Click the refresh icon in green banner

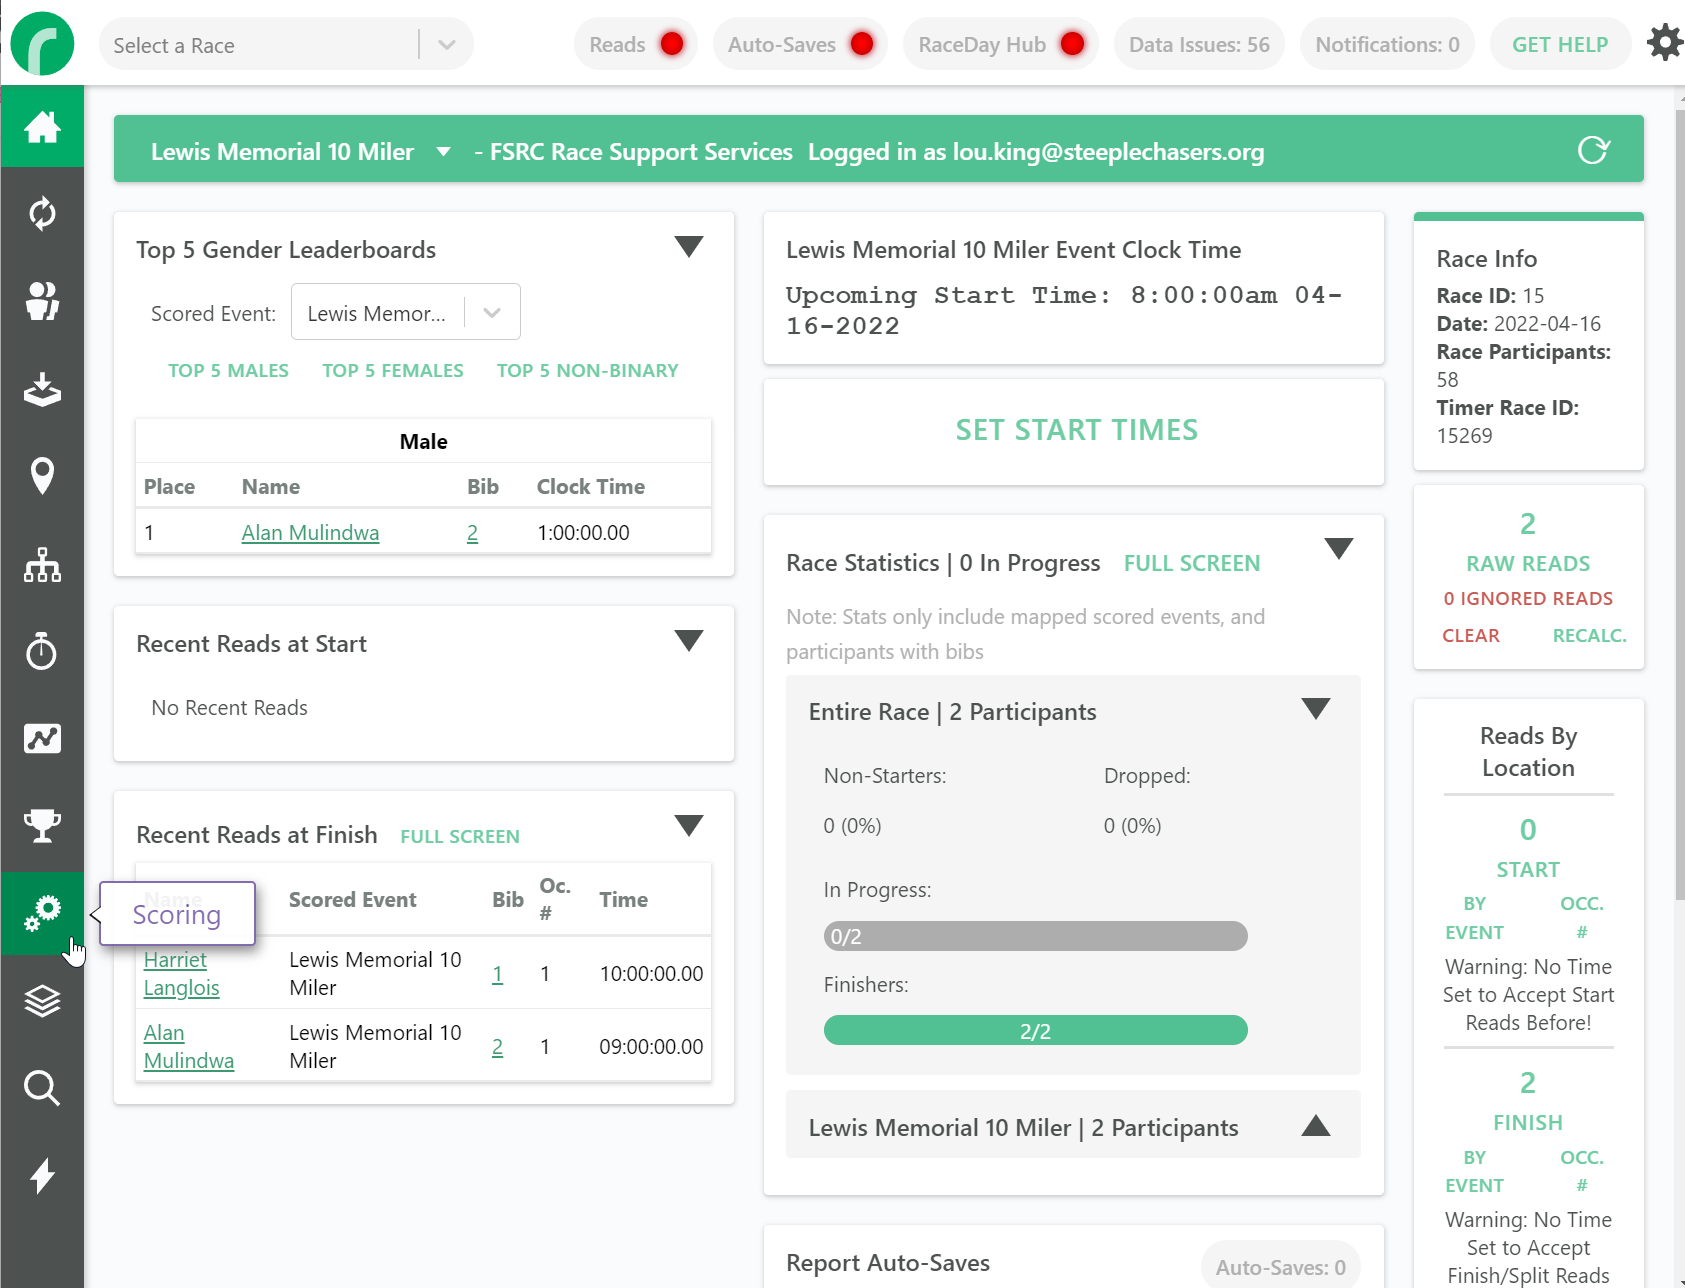click(1593, 150)
